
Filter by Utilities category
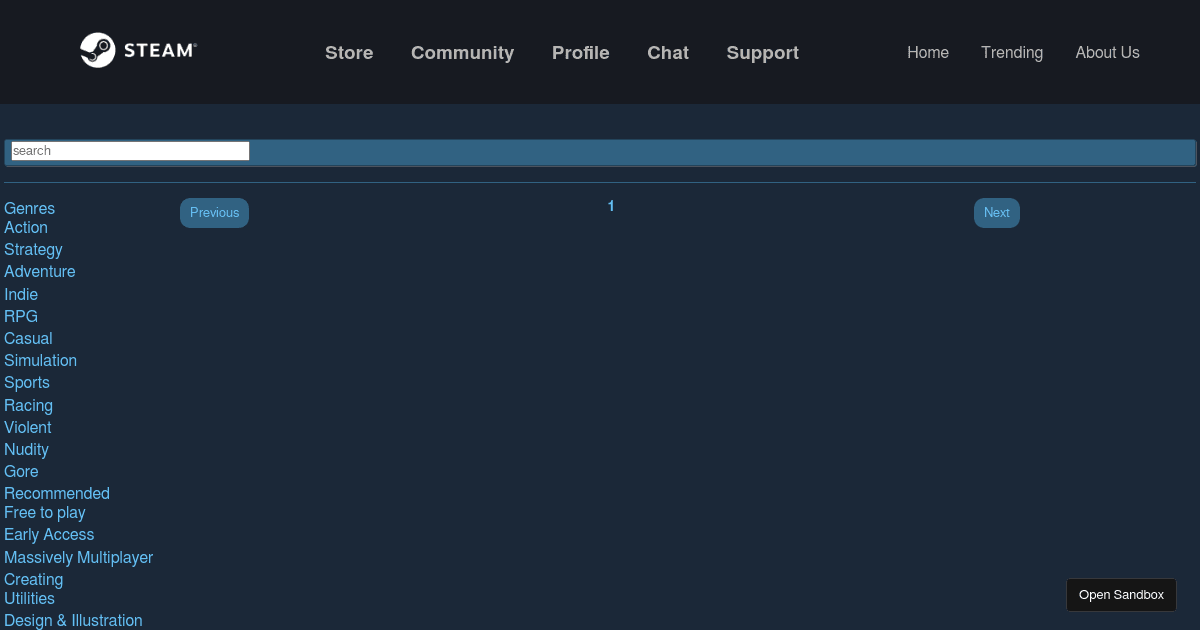pyautogui.click(x=29, y=598)
